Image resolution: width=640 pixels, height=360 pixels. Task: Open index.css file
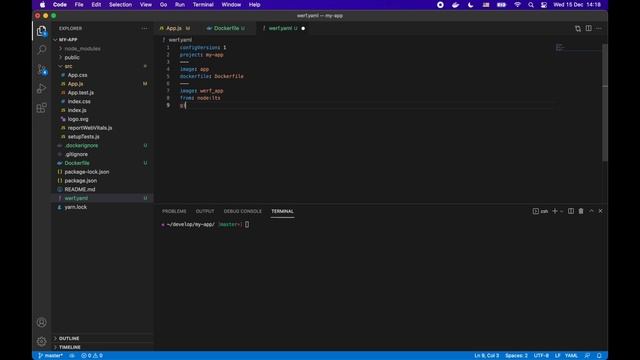click(x=79, y=102)
